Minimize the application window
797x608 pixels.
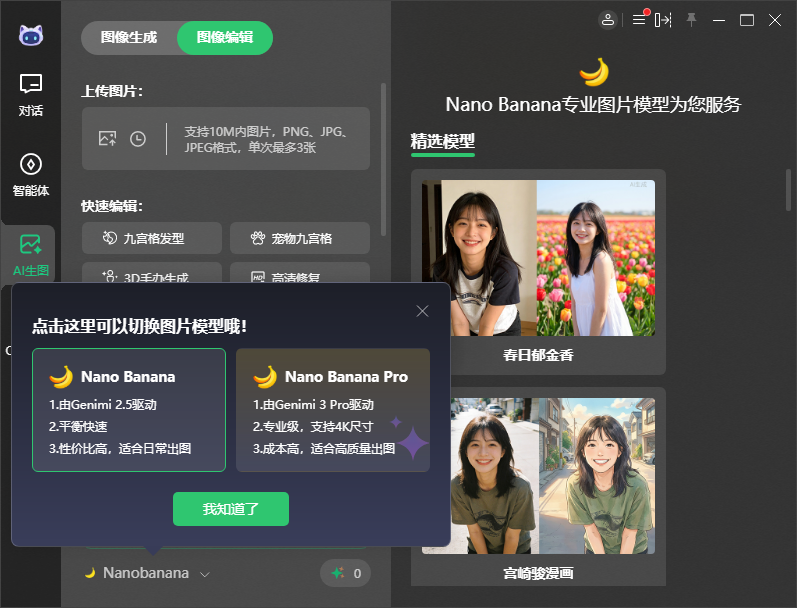tap(719, 20)
